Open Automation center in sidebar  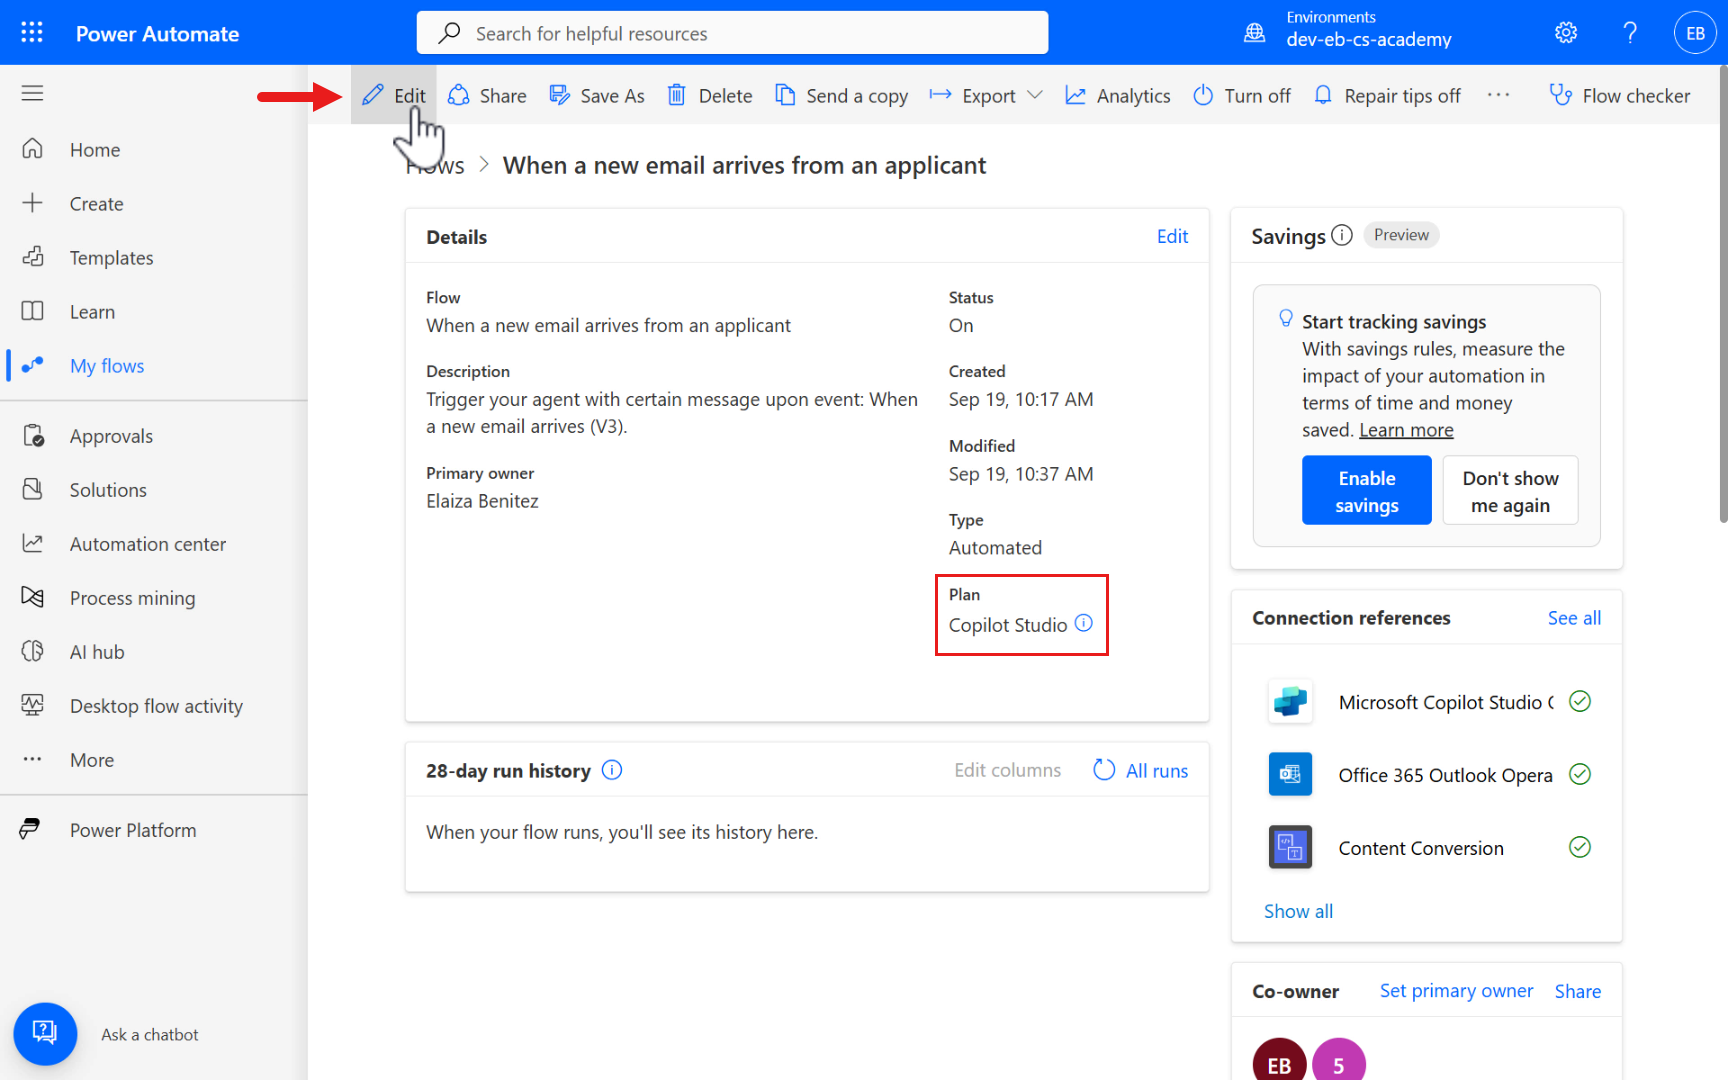click(x=147, y=544)
